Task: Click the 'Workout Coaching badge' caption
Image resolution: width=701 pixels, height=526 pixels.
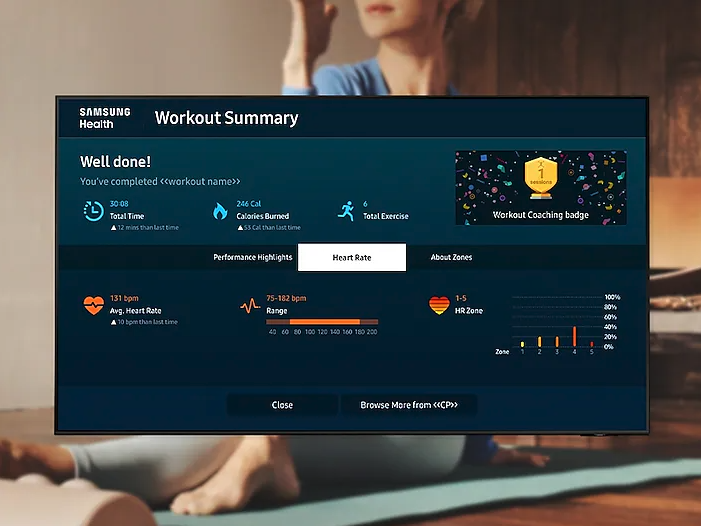Action: click(x=541, y=215)
